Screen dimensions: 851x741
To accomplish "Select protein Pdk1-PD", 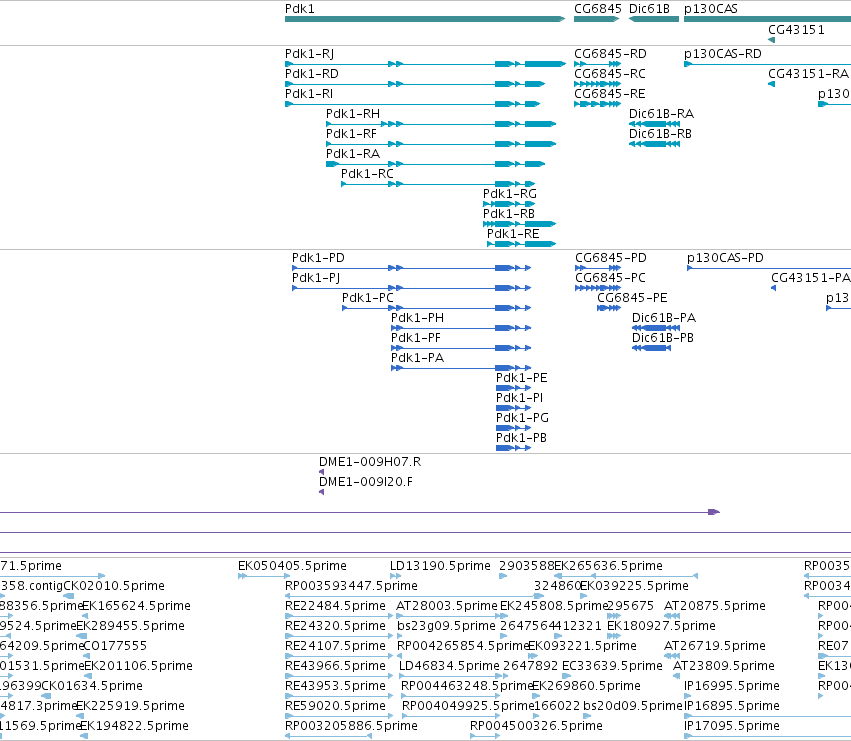I will tap(411, 268).
